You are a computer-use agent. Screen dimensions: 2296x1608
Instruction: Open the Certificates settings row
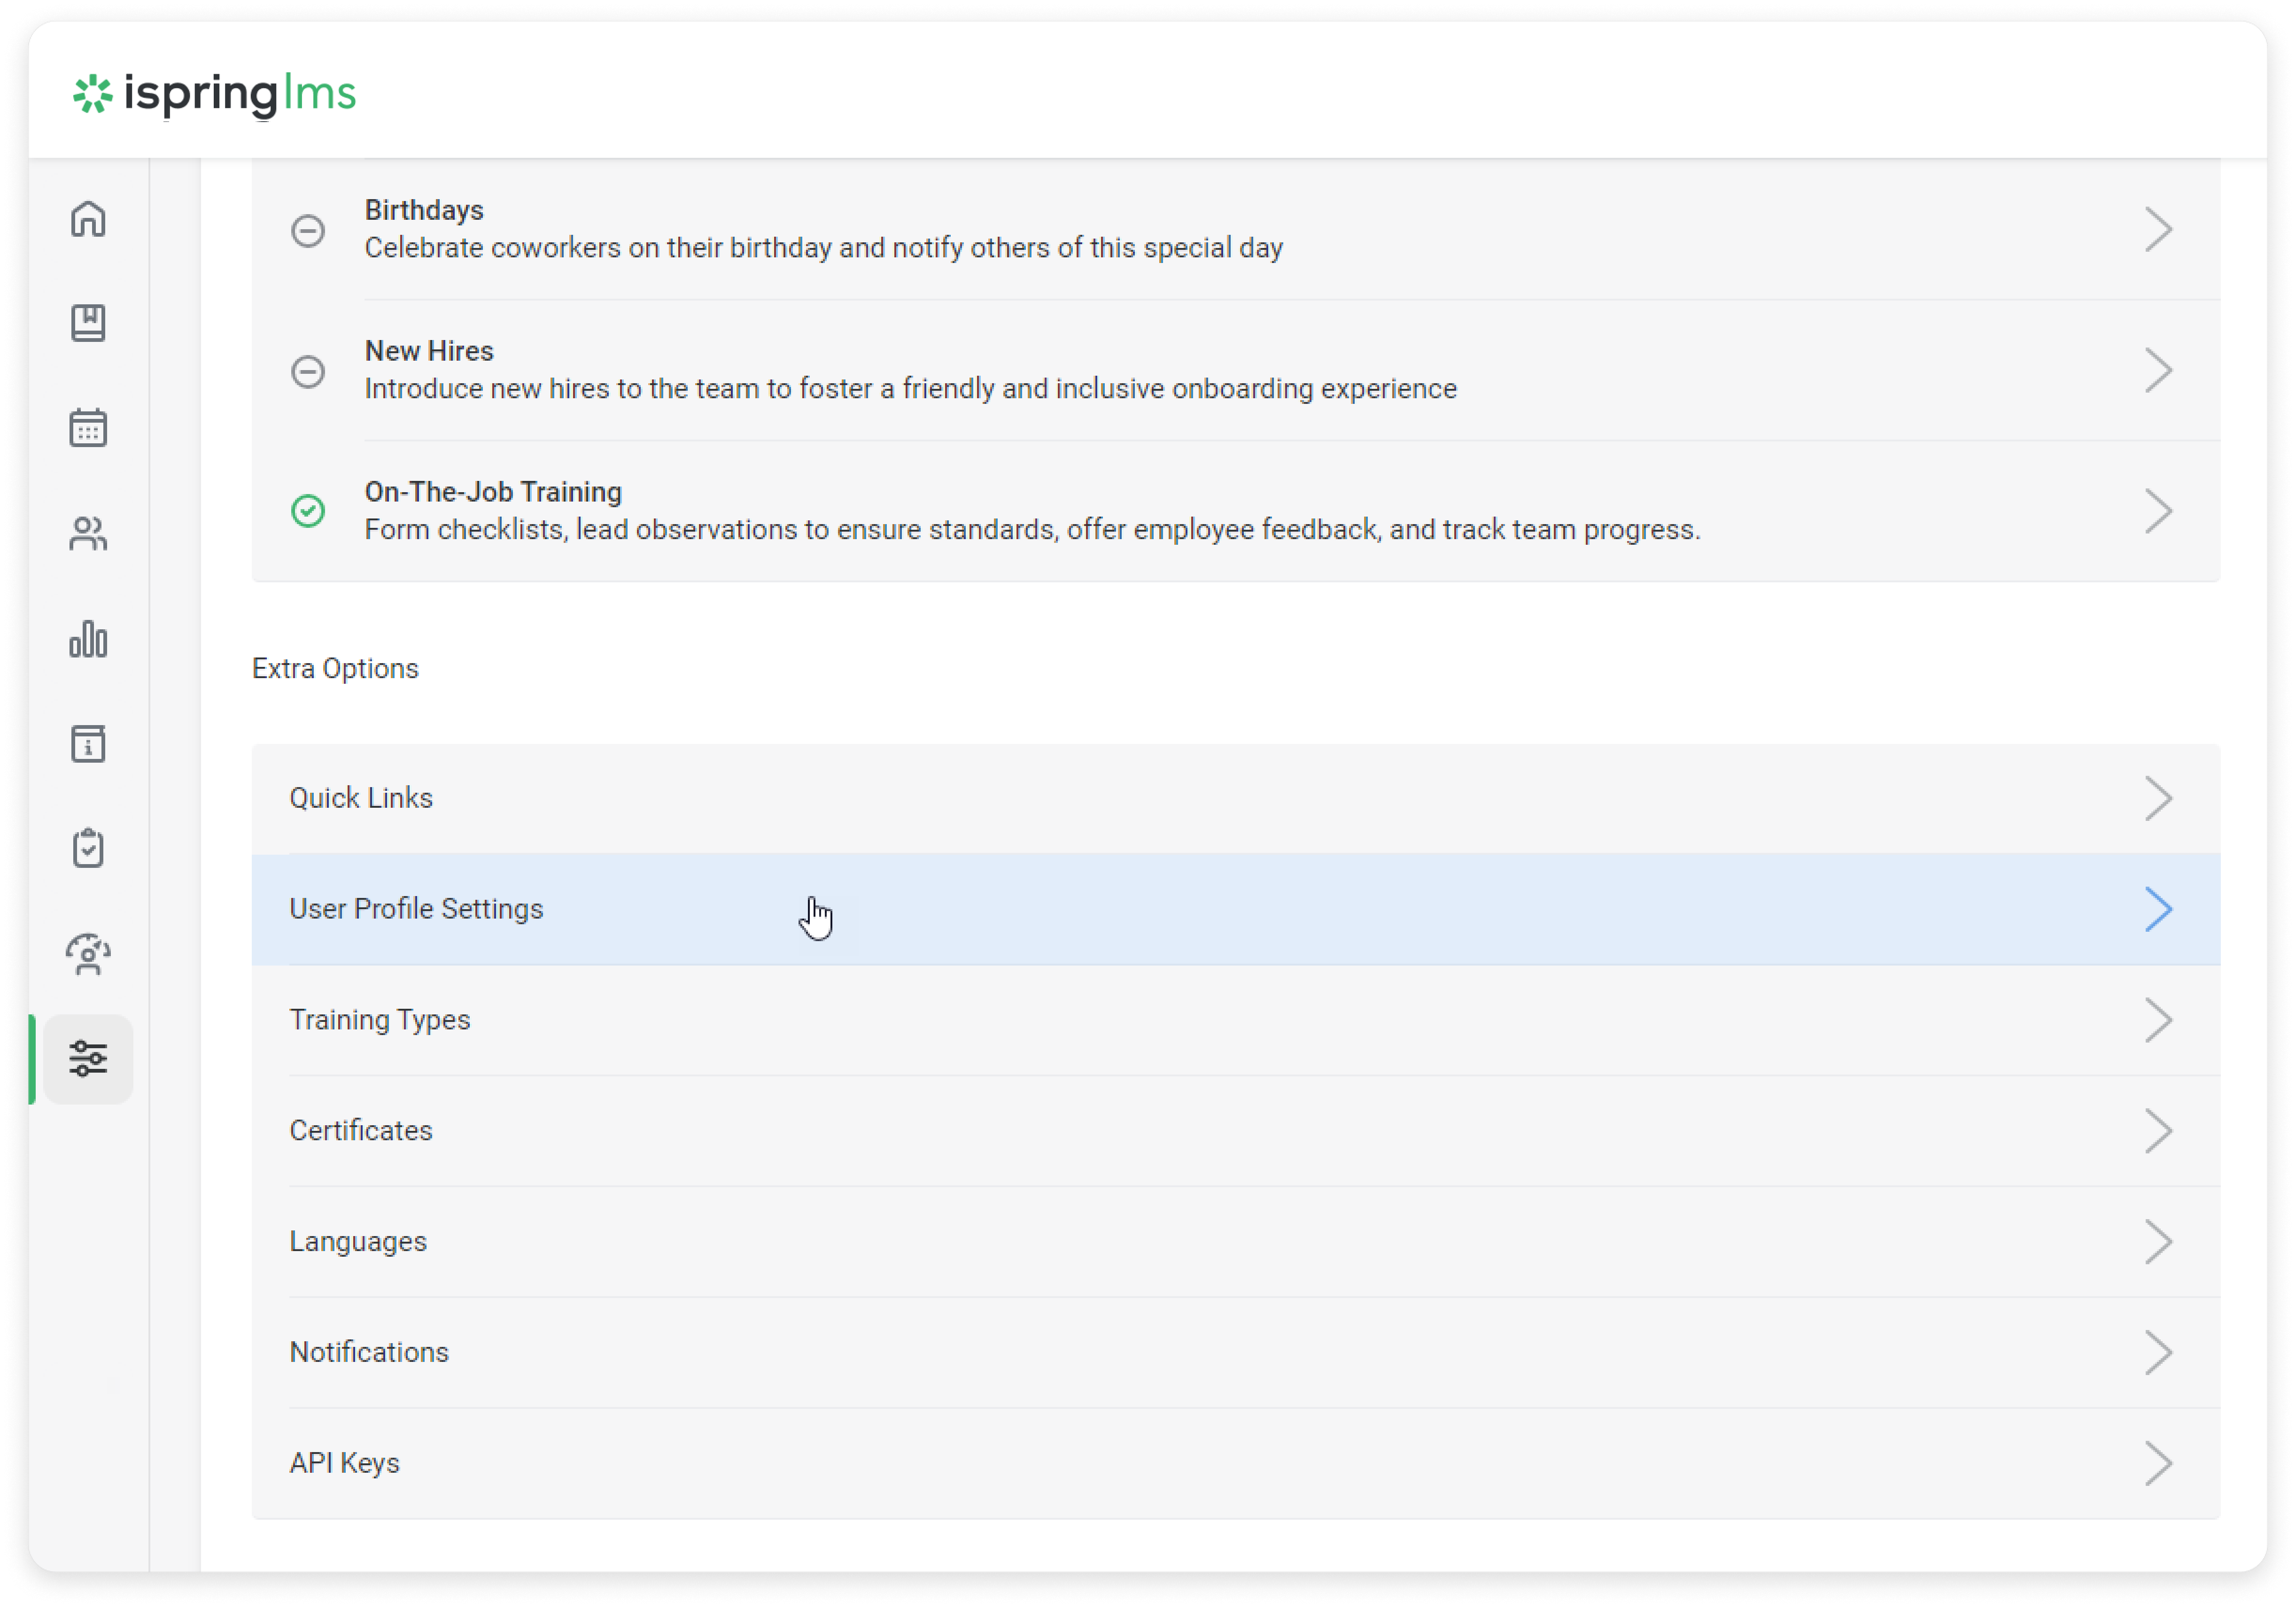361,1131
